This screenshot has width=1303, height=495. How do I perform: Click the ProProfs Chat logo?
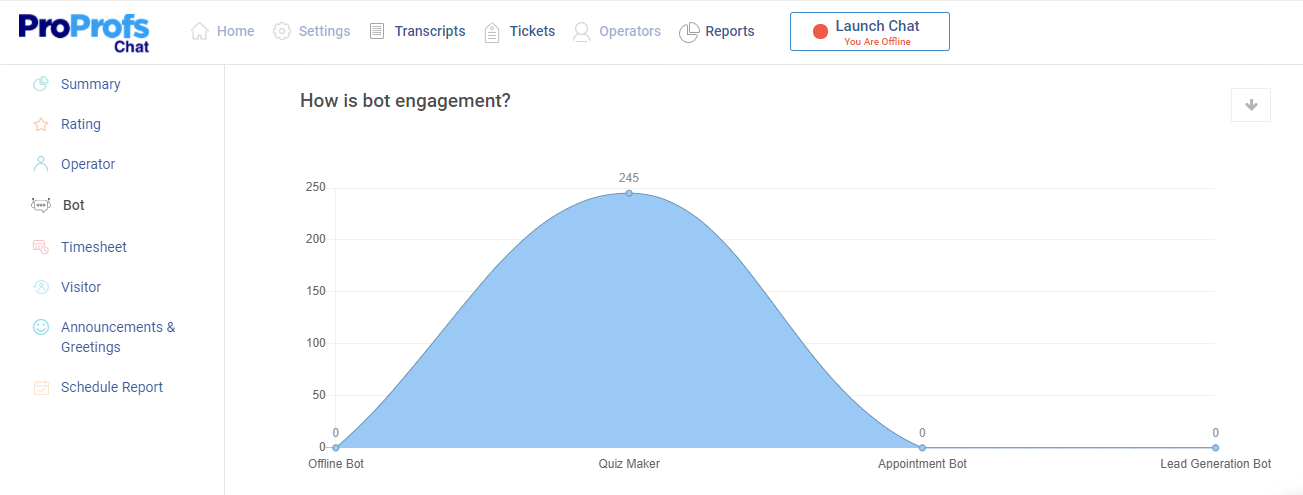[x=83, y=32]
